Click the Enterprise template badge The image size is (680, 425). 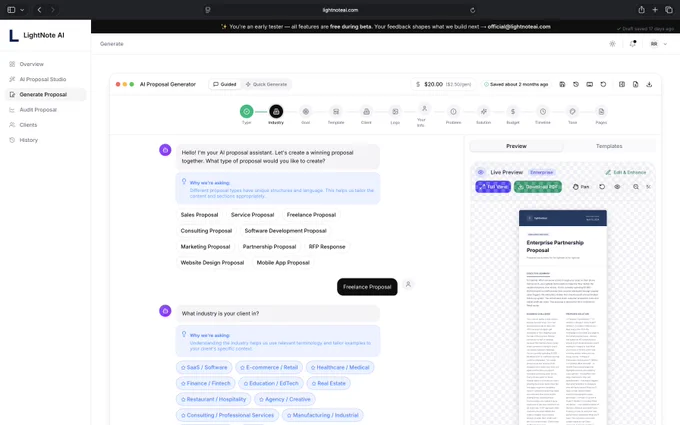[x=542, y=172]
